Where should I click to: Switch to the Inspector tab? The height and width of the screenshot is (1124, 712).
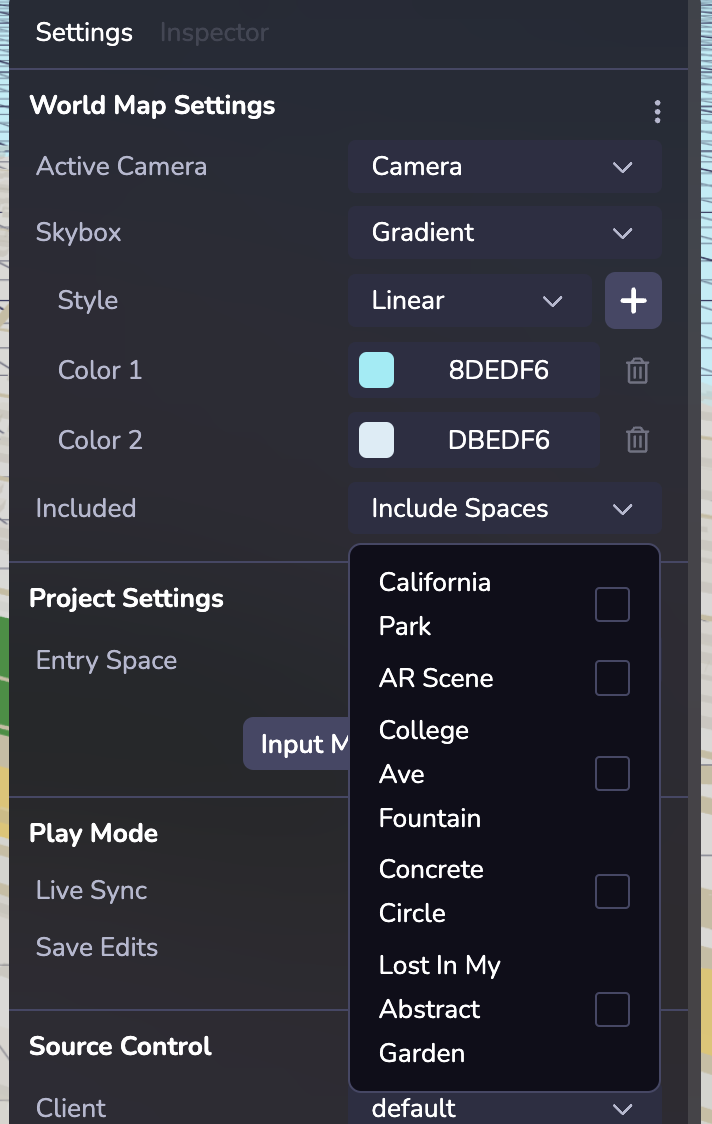point(214,32)
